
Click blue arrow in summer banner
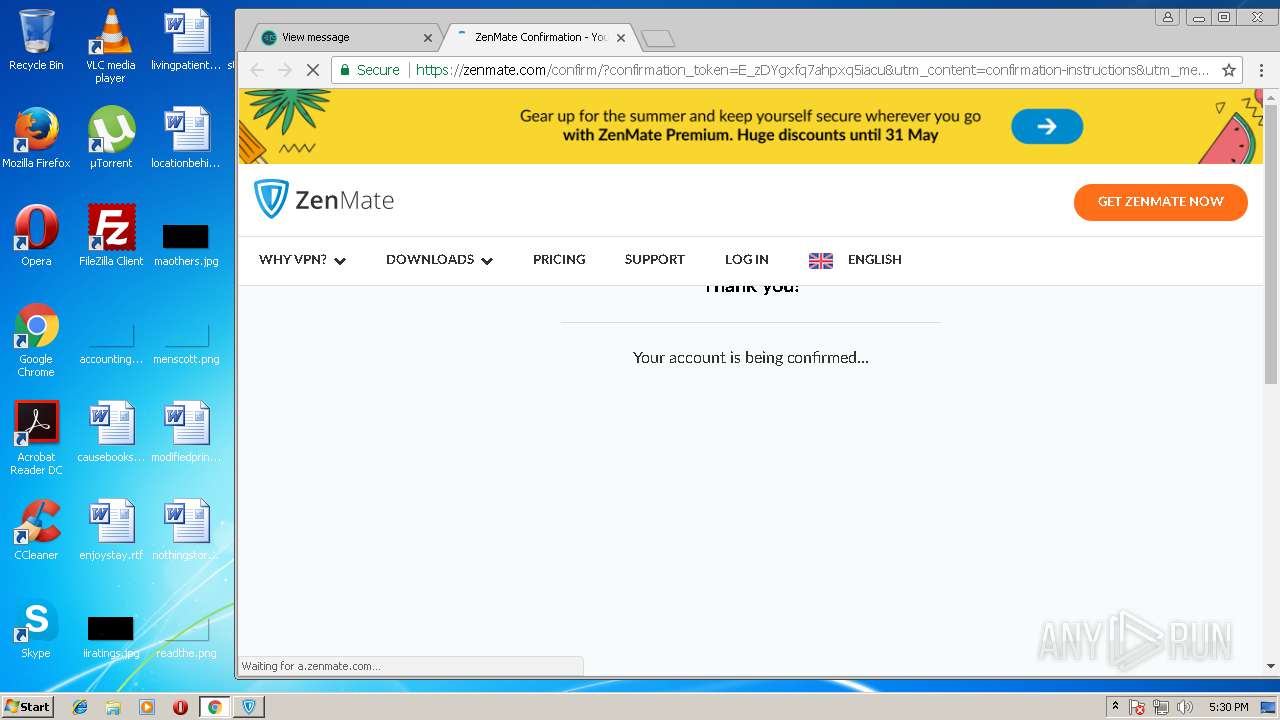click(x=1047, y=126)
